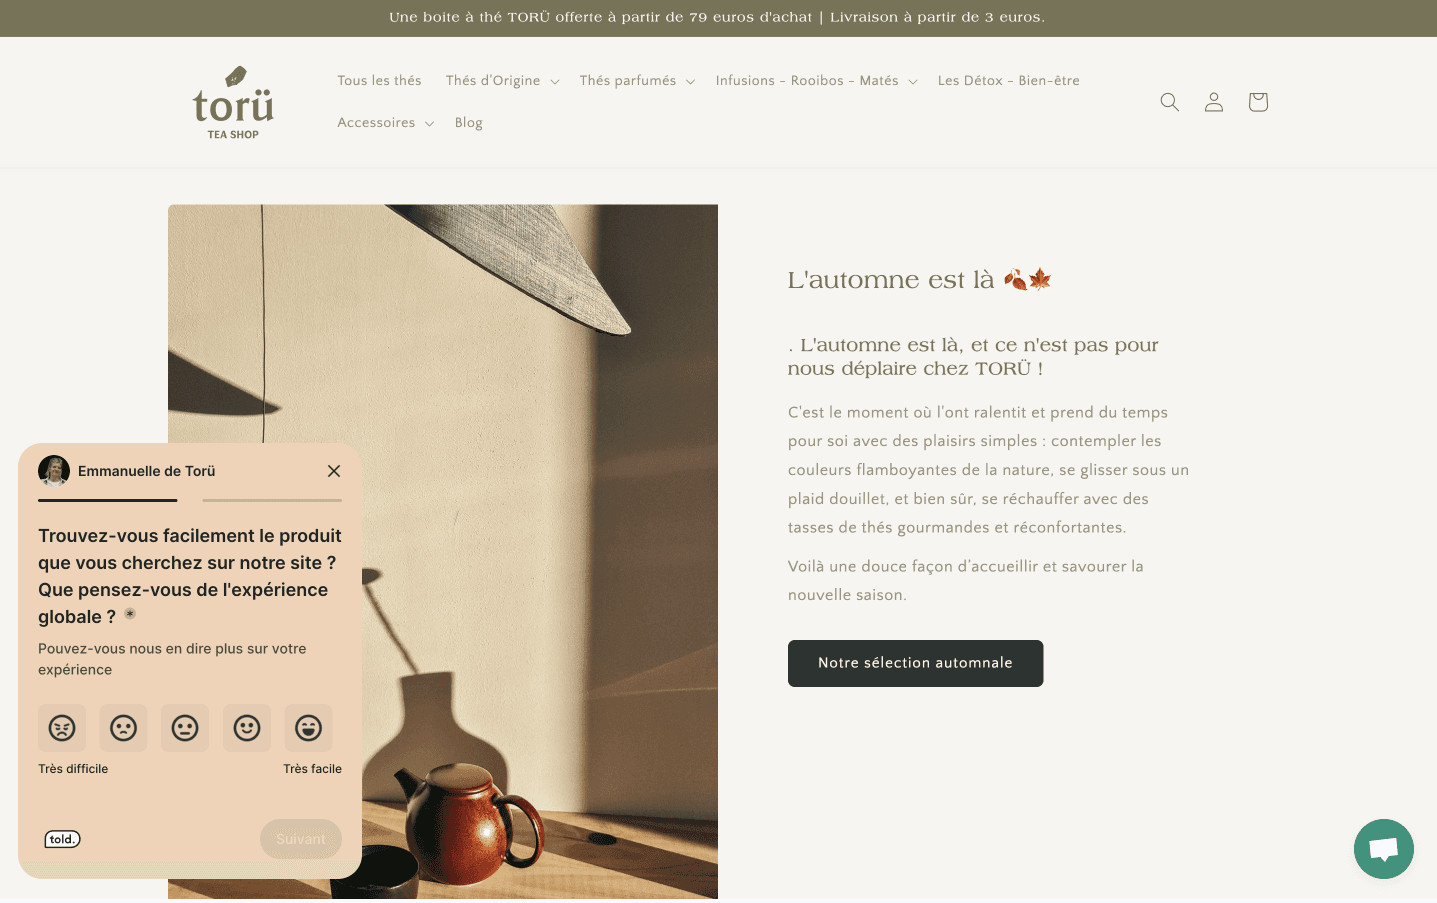Click the told. logo badge

pos(62,839)
